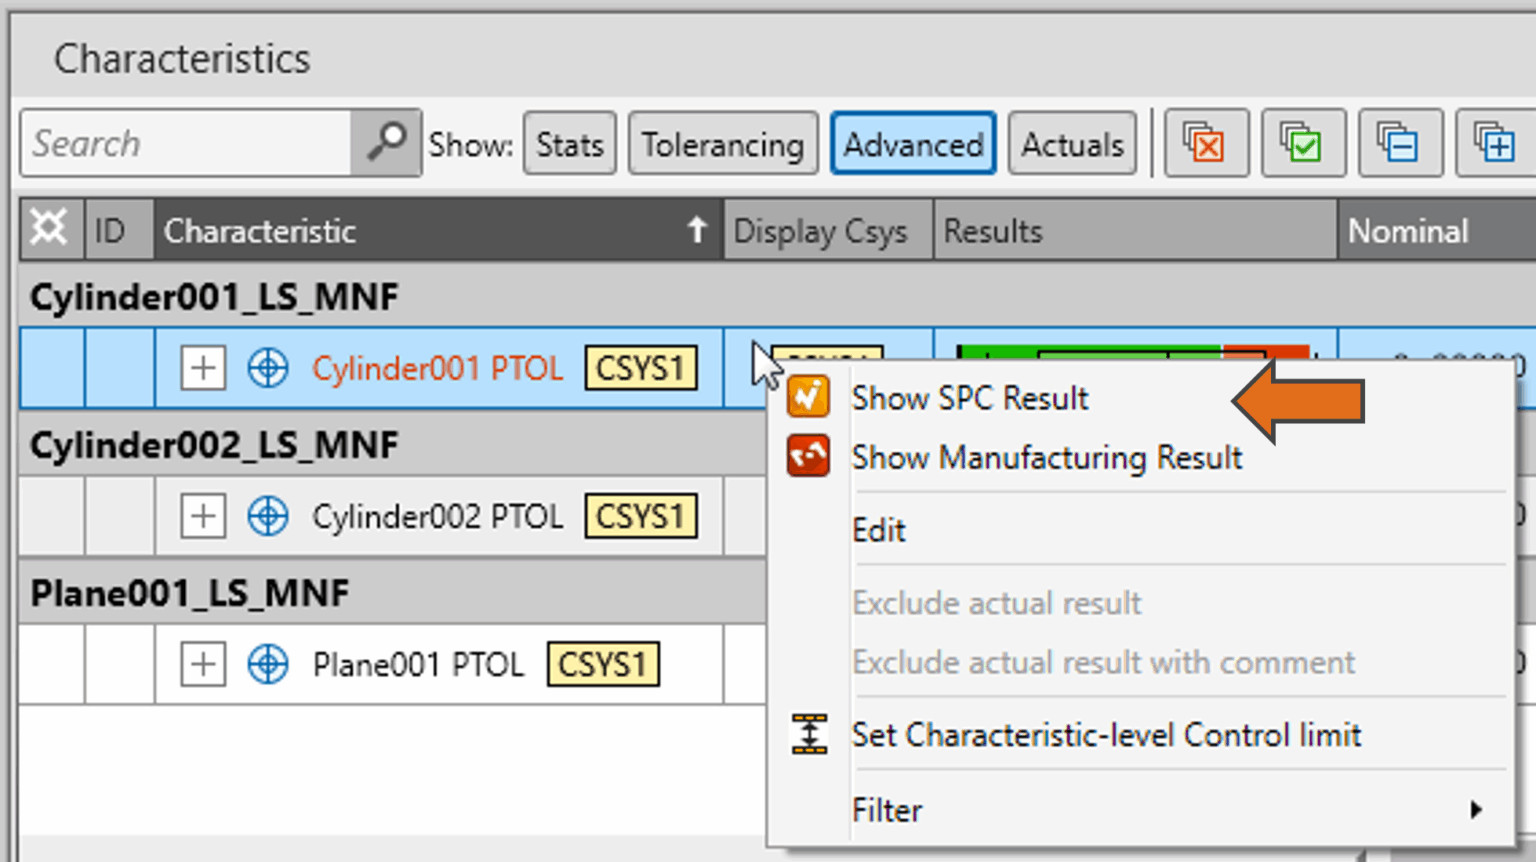Click the Edit context menu option
Screen dimensions: 1536x862
pos(878,530)
